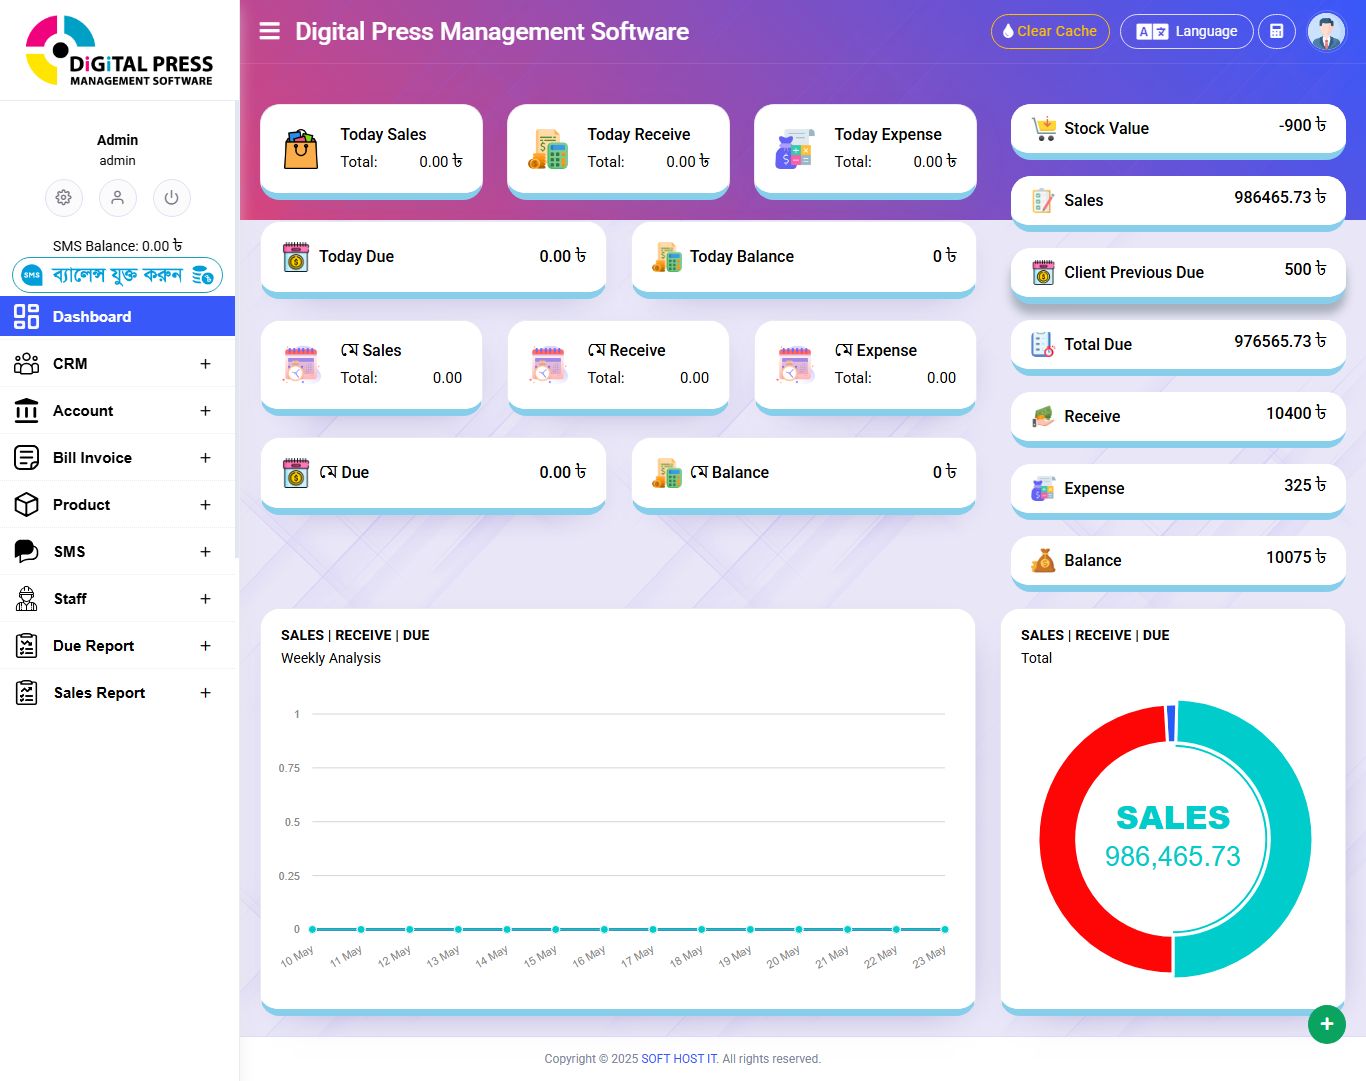Open the sidebar hamburger menu icon
The height and width of the screenshot is (1081, 1366).
click(x=269, y=30)
